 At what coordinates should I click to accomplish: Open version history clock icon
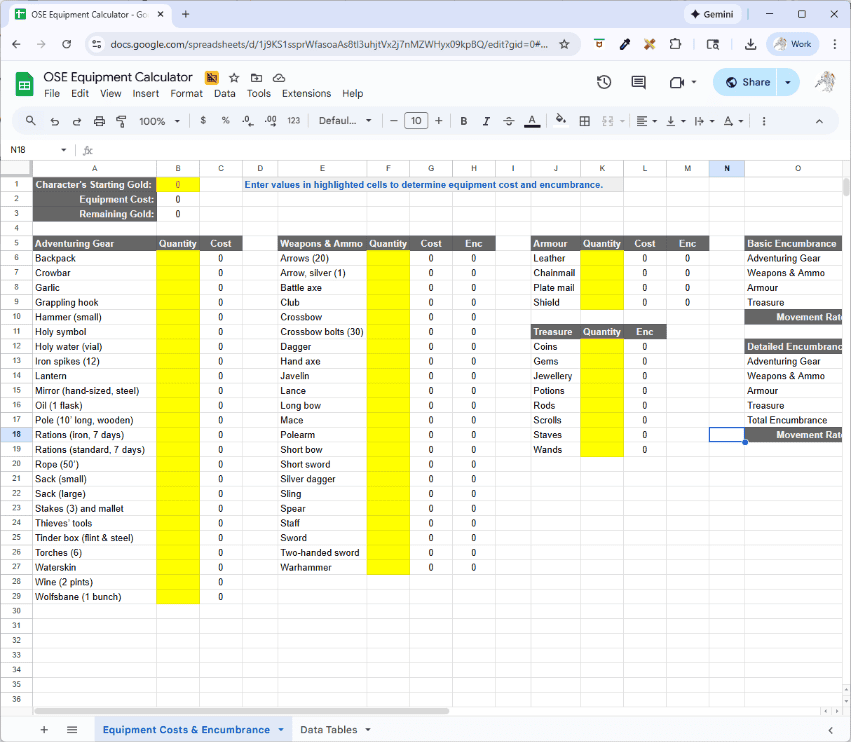pyautogui.click(x=604, y=82)
